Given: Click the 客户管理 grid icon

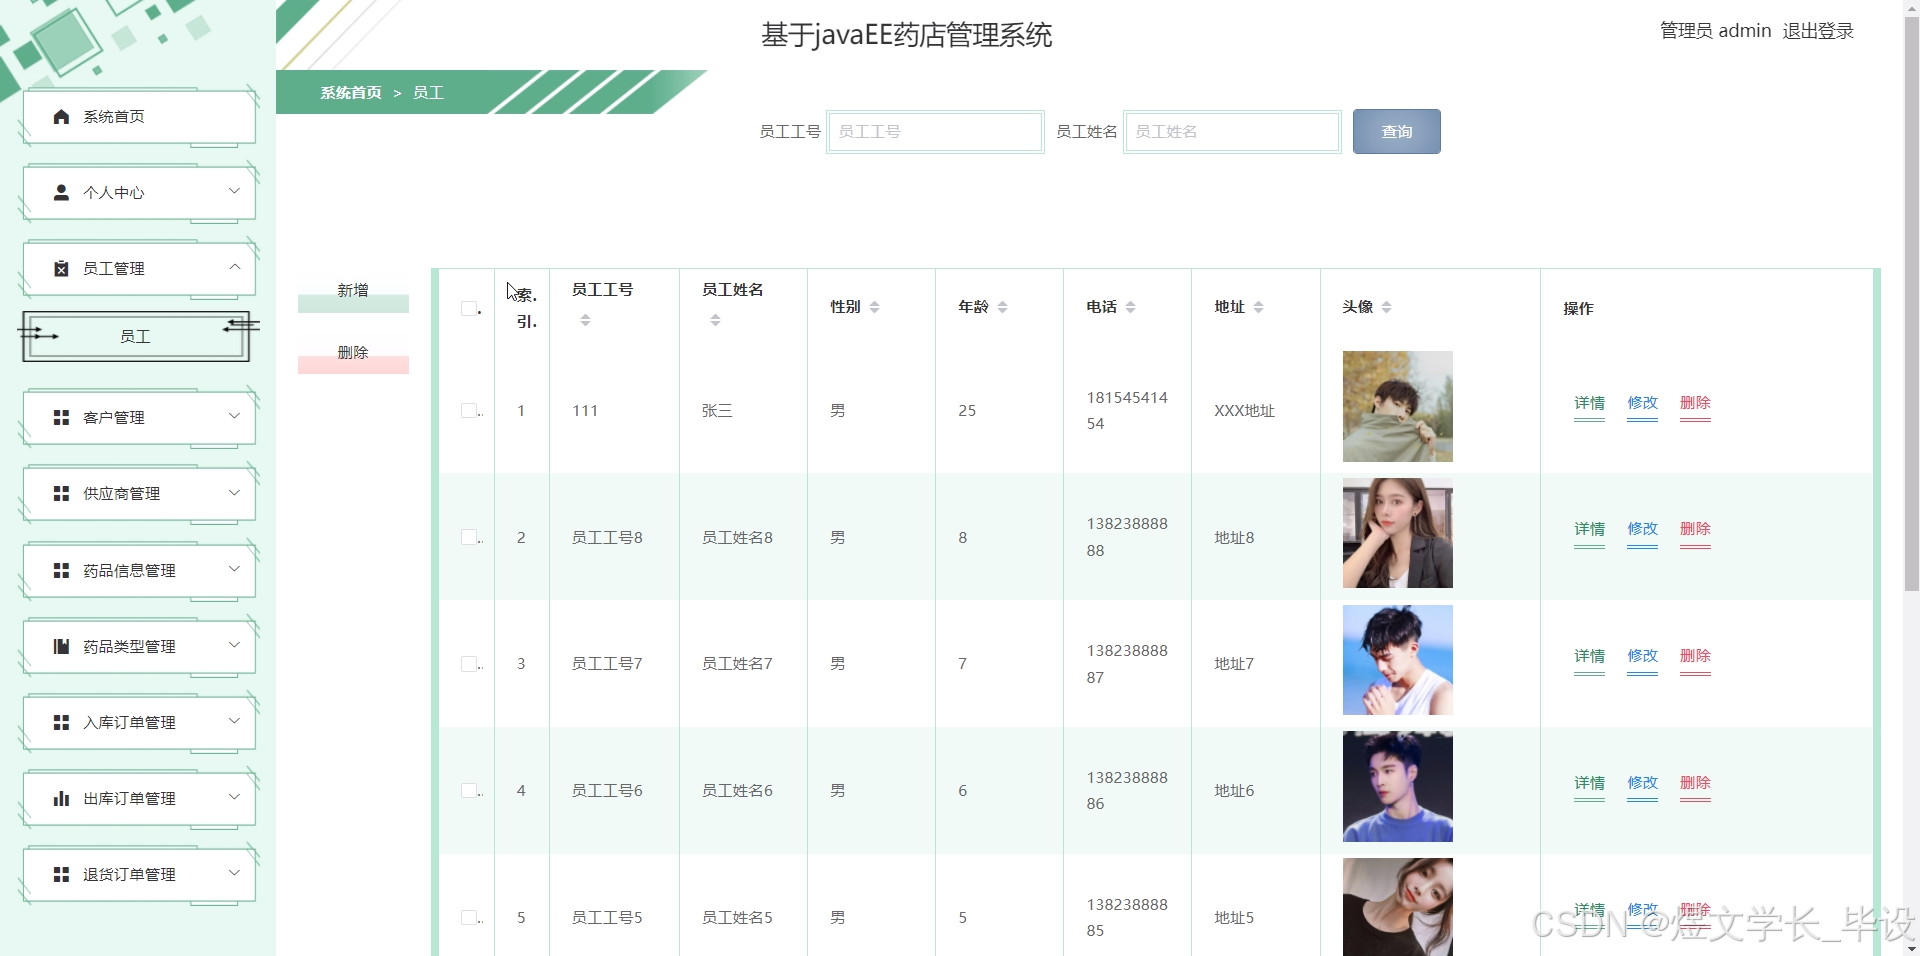Looking at the screenshot, I should pyautogui.click(x=59, y=417).
